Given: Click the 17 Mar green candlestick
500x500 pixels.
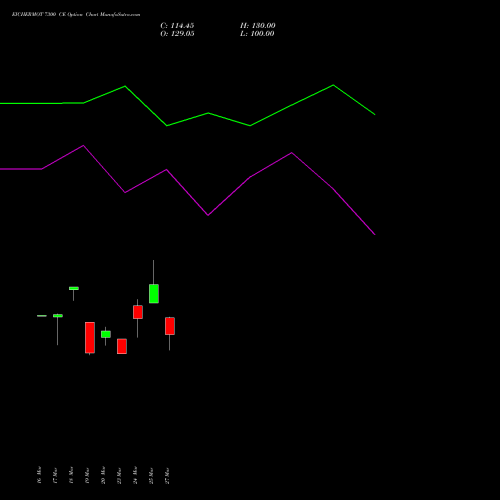Looking at the screenshot, I should click(x=58, y=316).
